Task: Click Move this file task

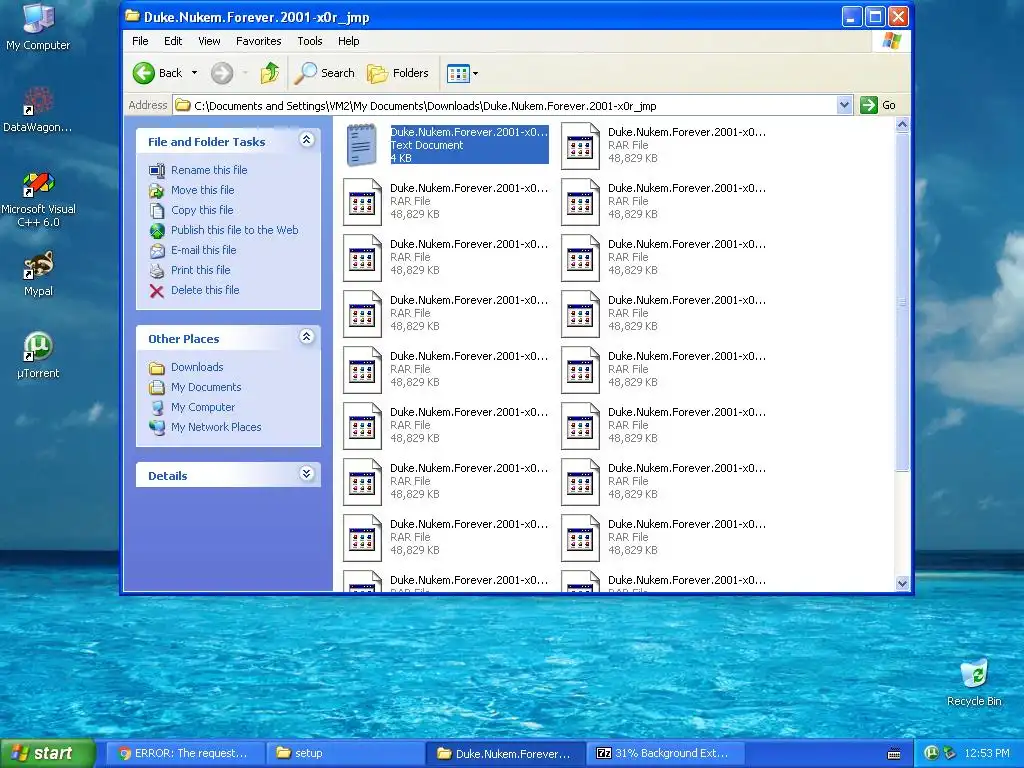Action: pos(202,190)
